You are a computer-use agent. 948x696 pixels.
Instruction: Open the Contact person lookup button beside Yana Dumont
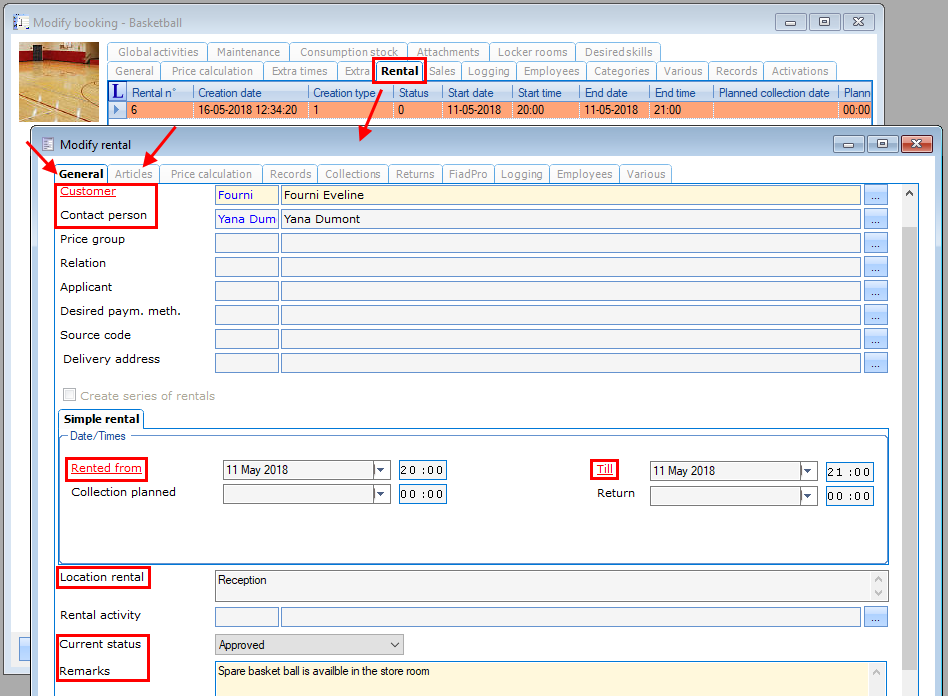pyautogui.click(x=875, y=219)
